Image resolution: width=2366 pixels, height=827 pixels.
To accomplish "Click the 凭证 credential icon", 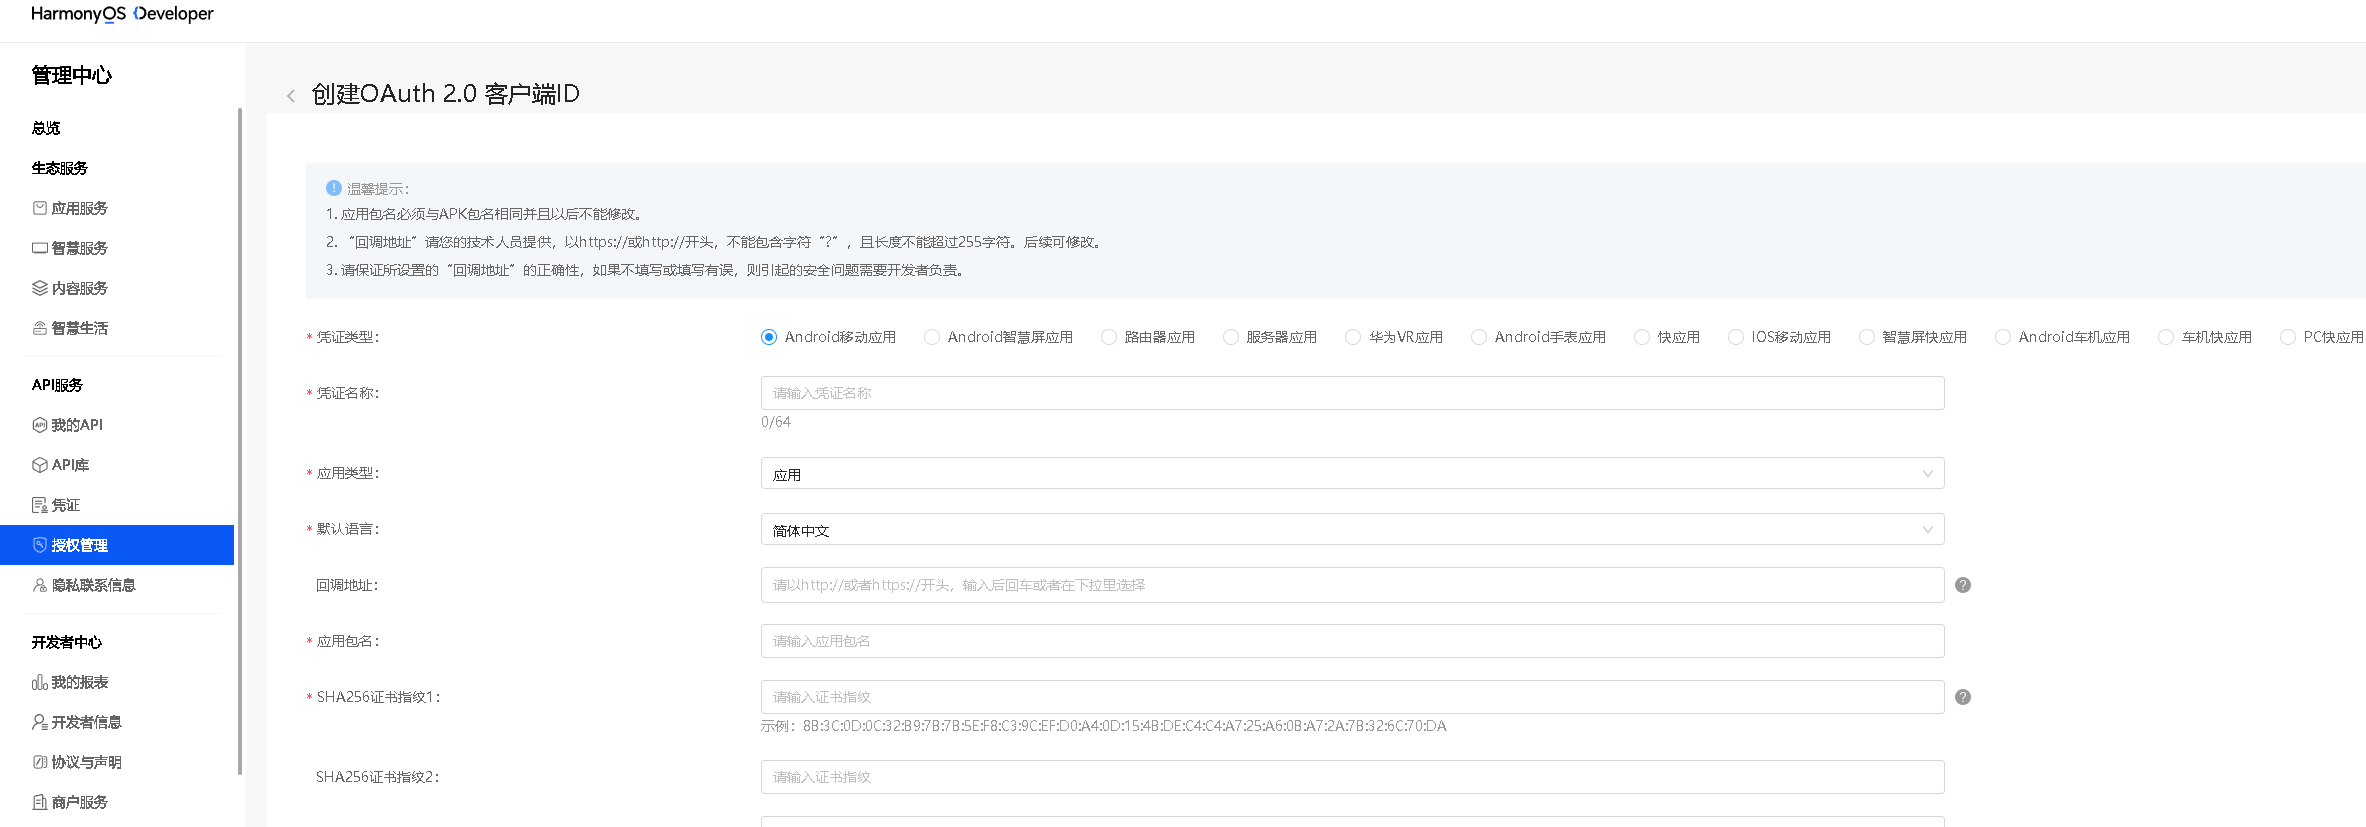I will 40,505.
